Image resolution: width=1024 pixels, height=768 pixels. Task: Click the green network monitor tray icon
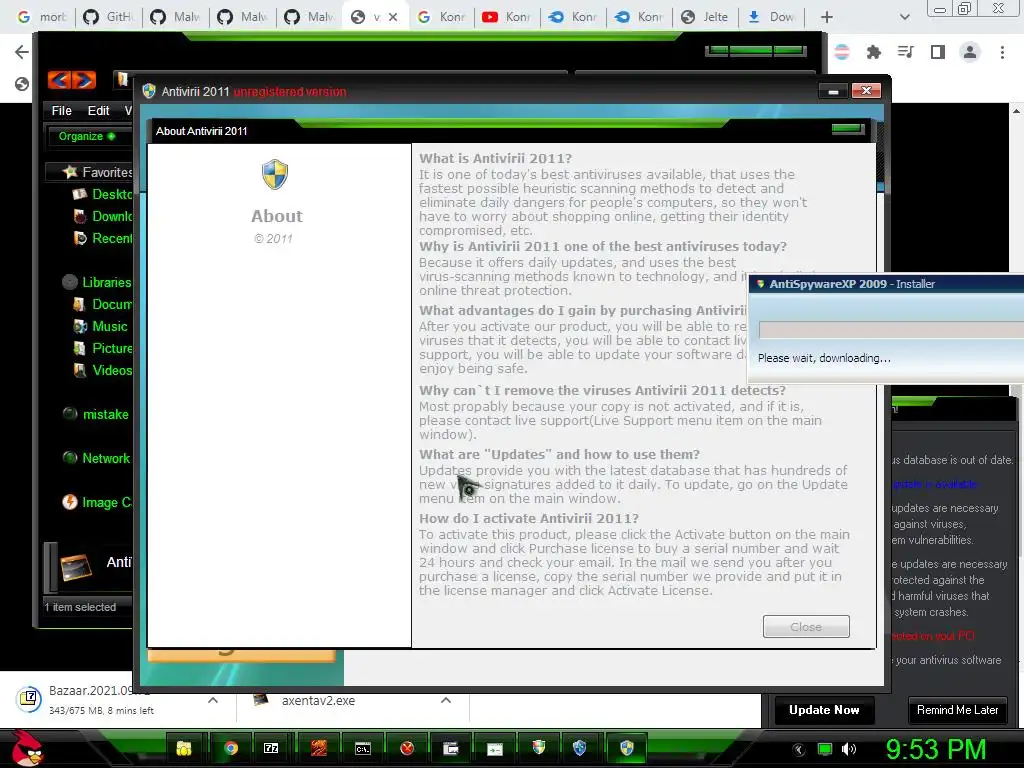(x=825, y=749)
